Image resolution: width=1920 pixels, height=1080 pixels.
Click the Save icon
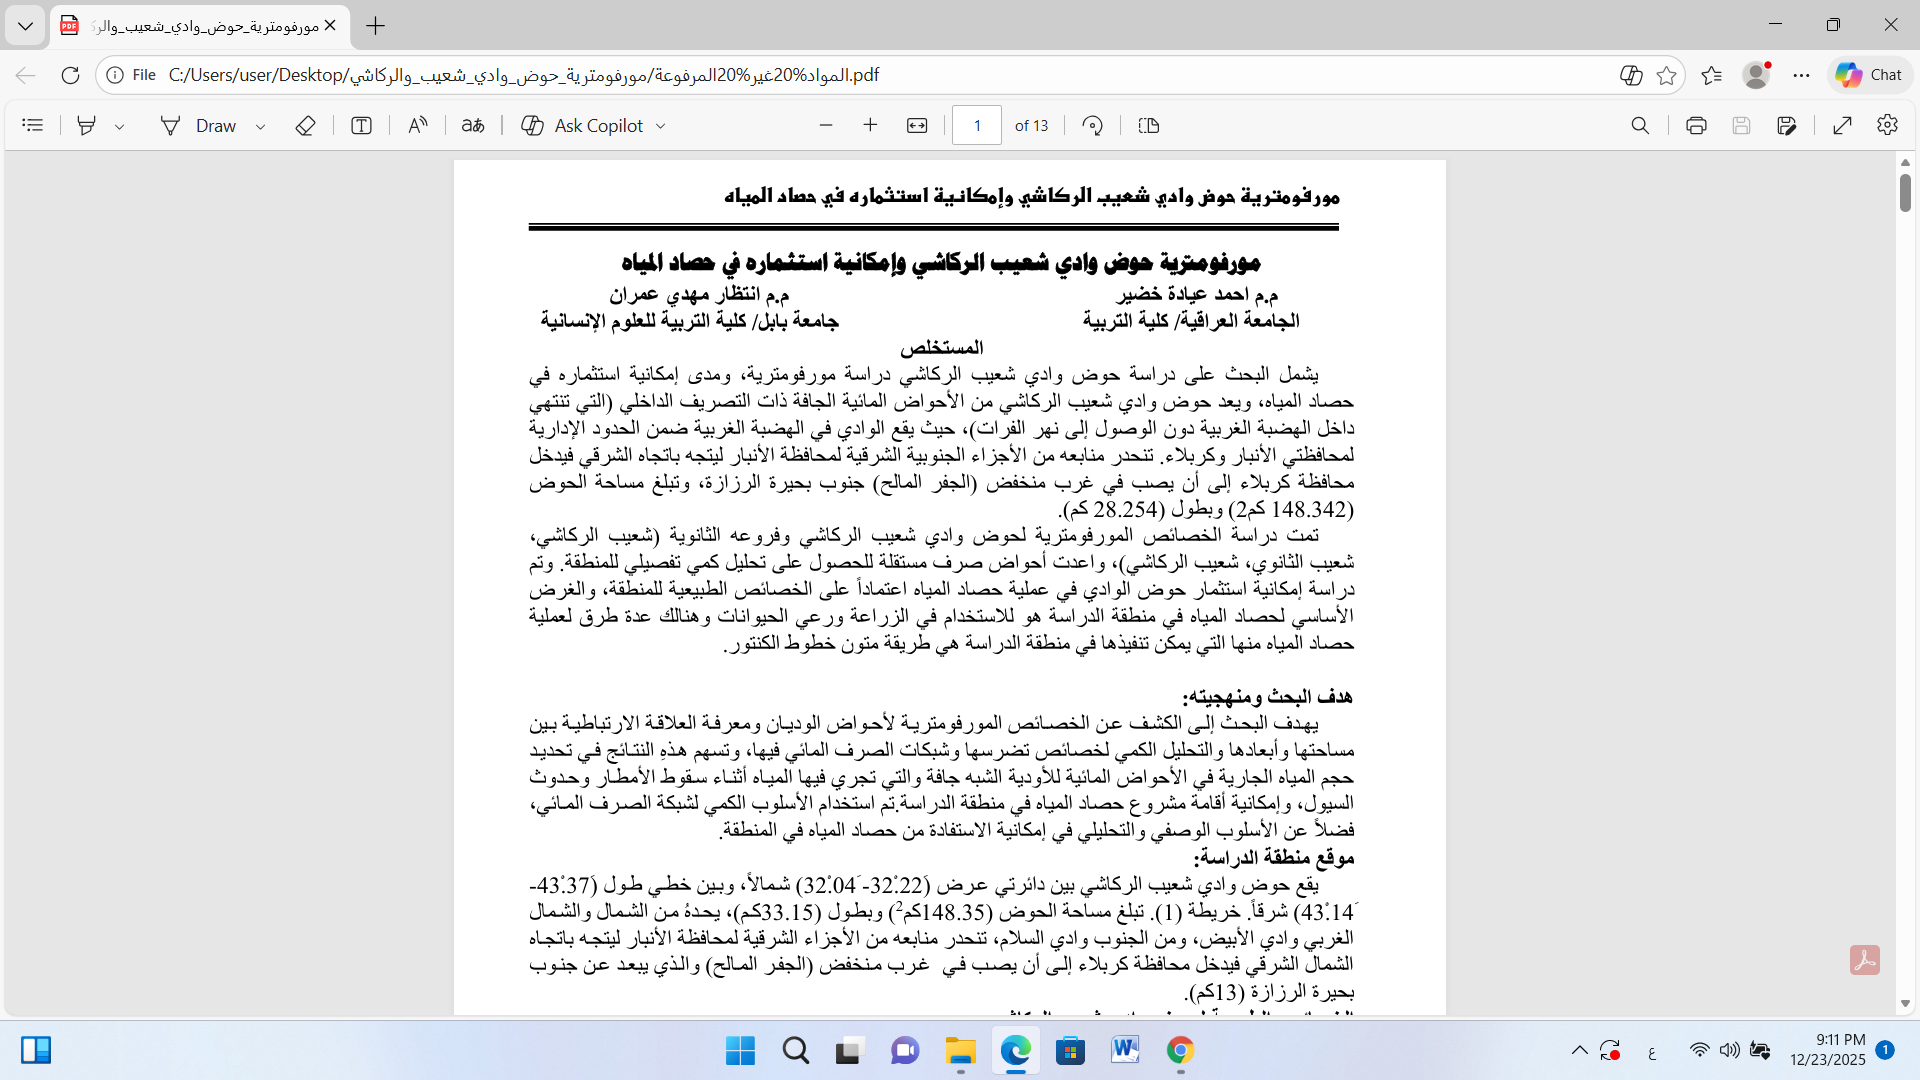tap(1742, 125)
